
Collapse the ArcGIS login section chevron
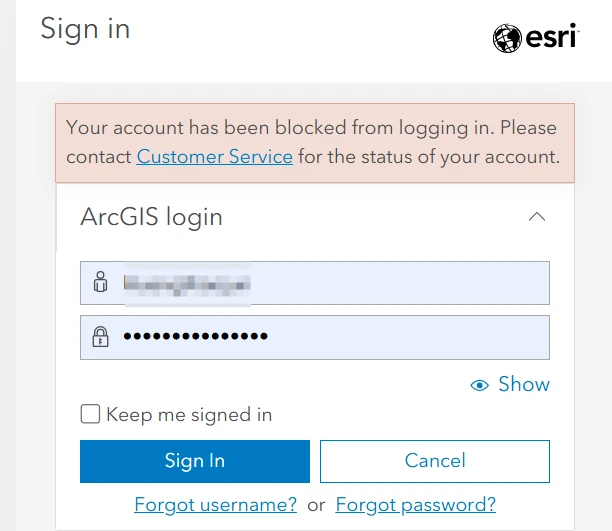tap(537, 217)
